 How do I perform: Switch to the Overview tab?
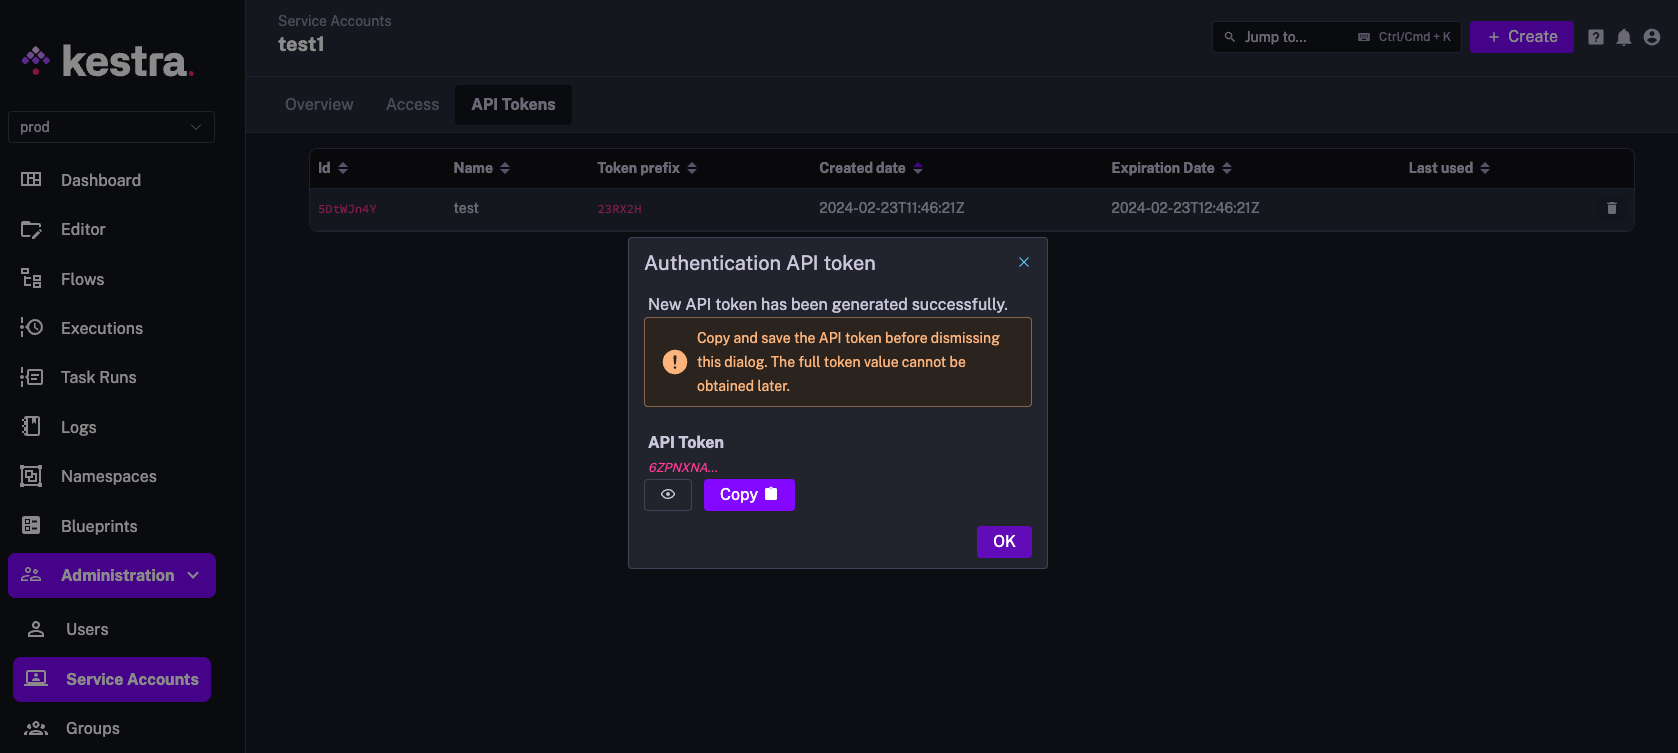click(x=319, y=104)
